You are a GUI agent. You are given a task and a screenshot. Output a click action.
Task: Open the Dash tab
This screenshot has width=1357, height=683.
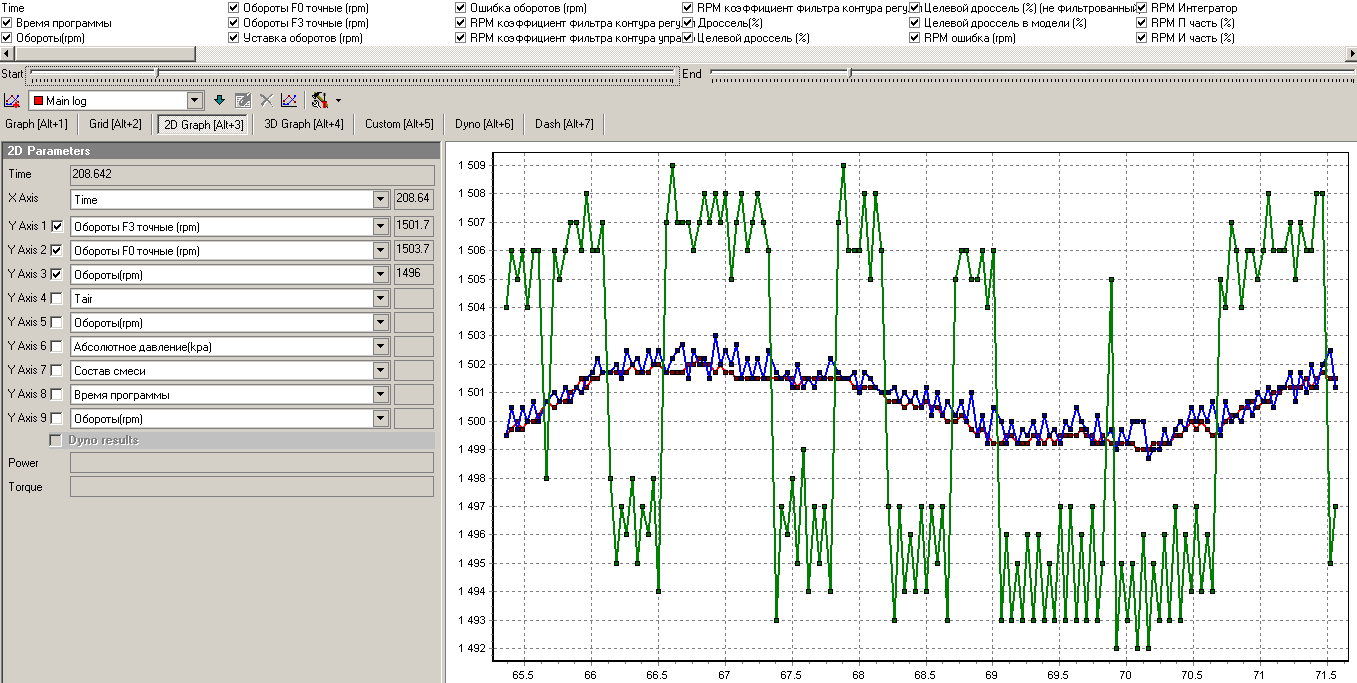564,124
